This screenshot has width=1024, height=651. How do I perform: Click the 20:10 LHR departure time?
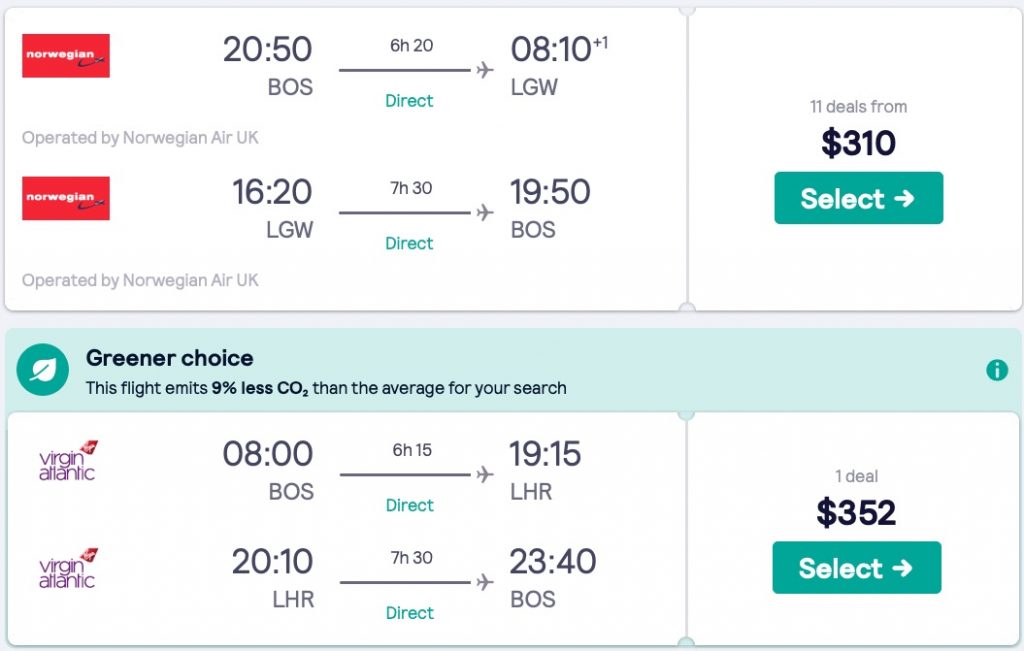coord(272,561)
